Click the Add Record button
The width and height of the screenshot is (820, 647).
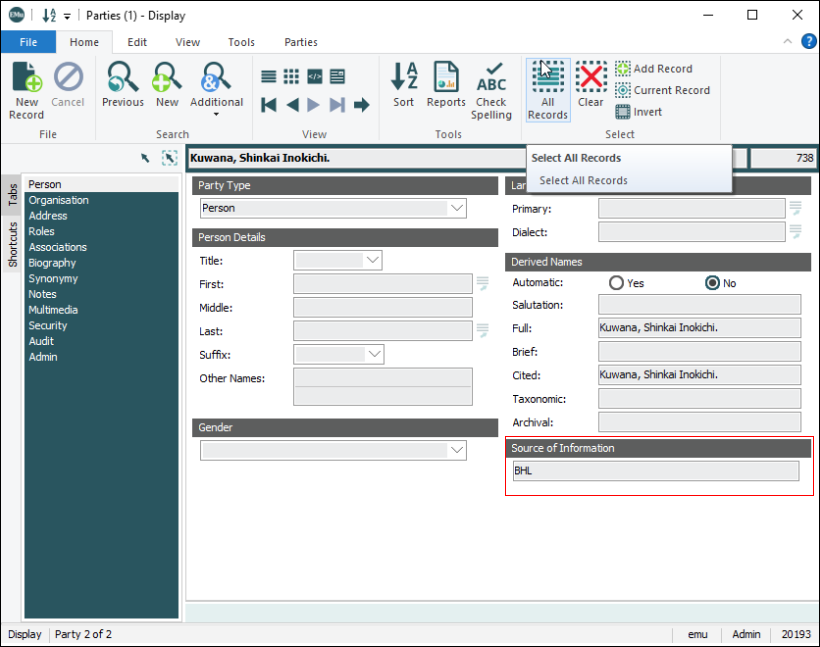(x=654, y=69)
